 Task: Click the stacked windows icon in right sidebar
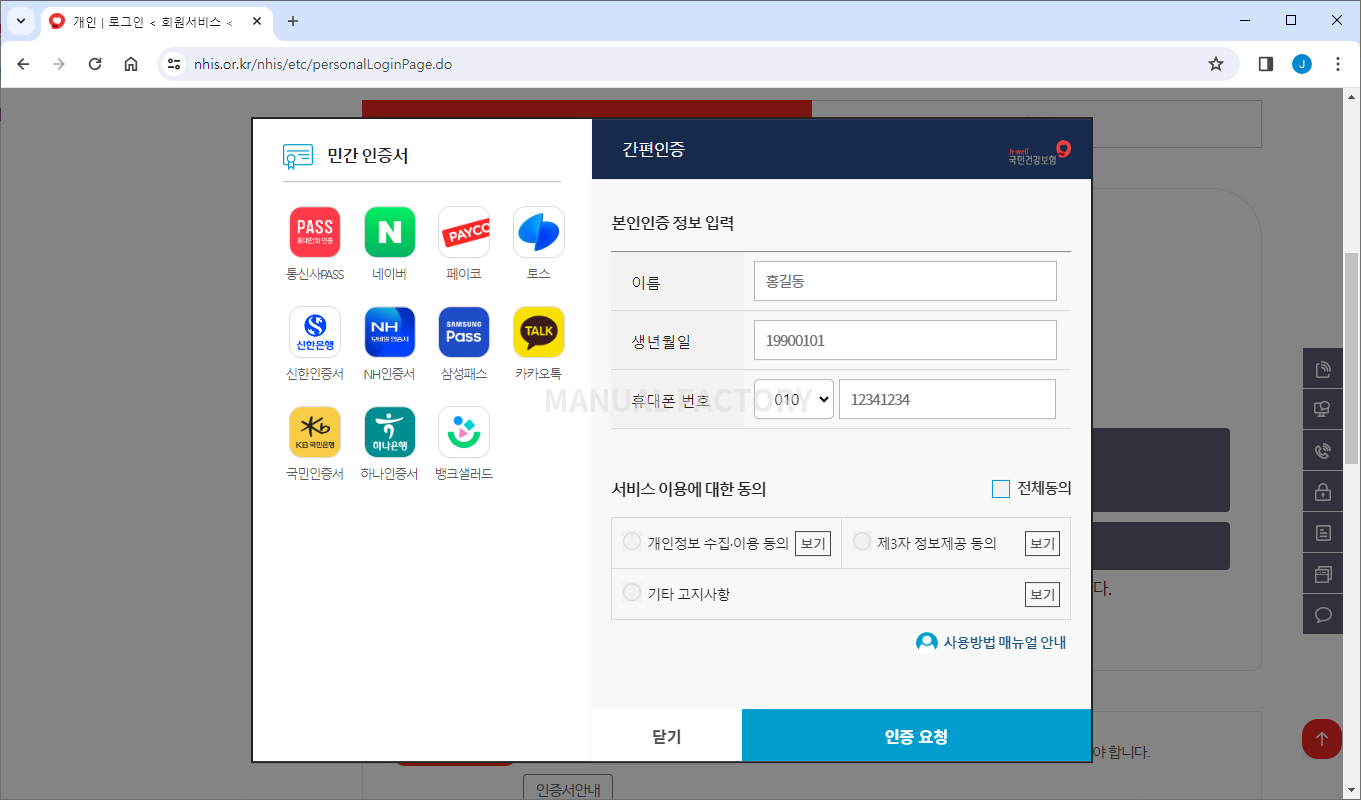pos(1323,574)
